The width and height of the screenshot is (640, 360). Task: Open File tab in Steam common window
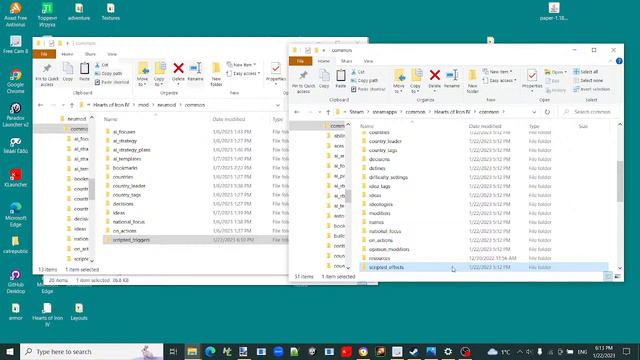point(300,61)
